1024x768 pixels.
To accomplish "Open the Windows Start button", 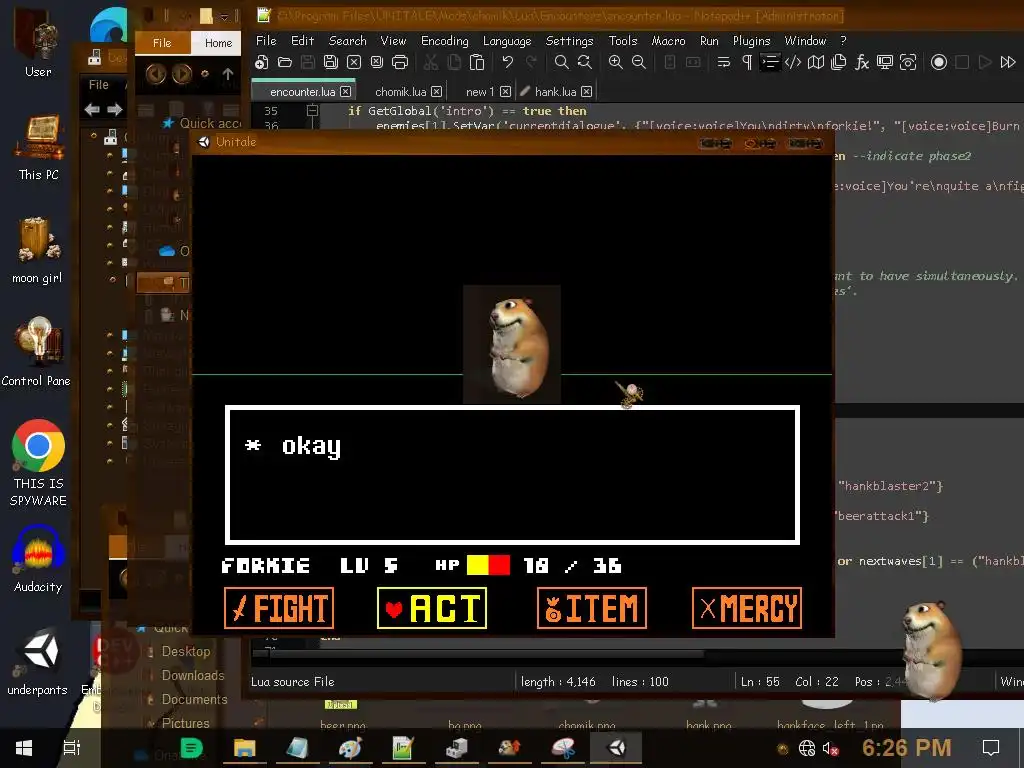I will pyautogui.click(x=24, y=748).
